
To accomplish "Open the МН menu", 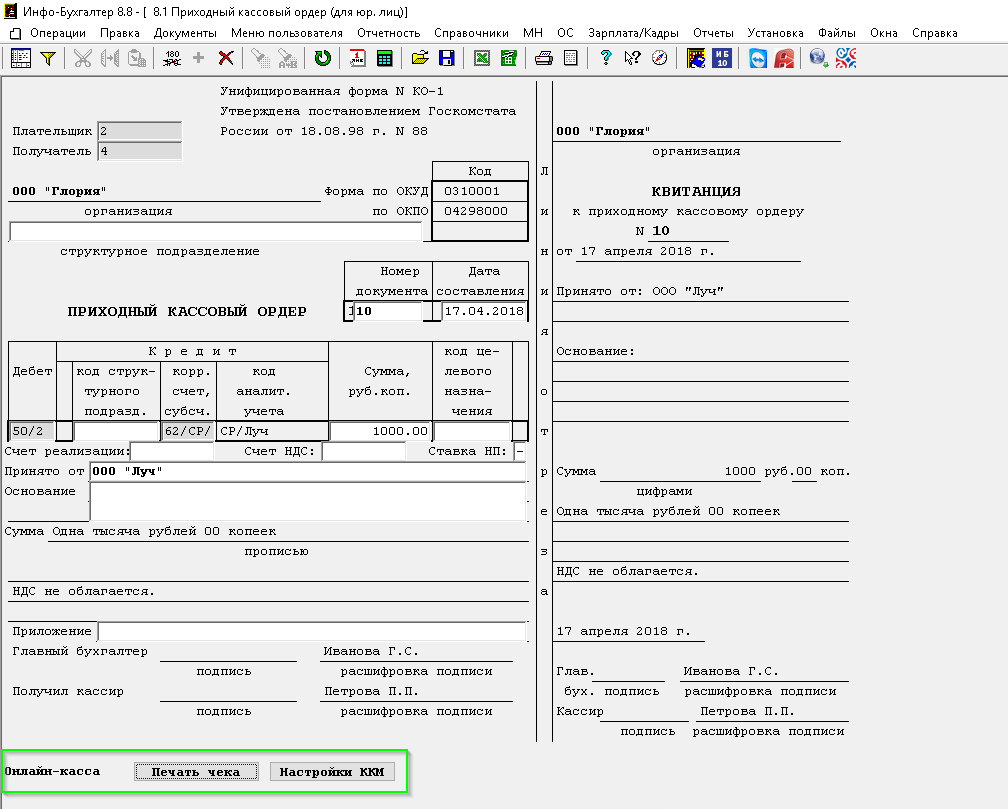I will tap(533, 33).
